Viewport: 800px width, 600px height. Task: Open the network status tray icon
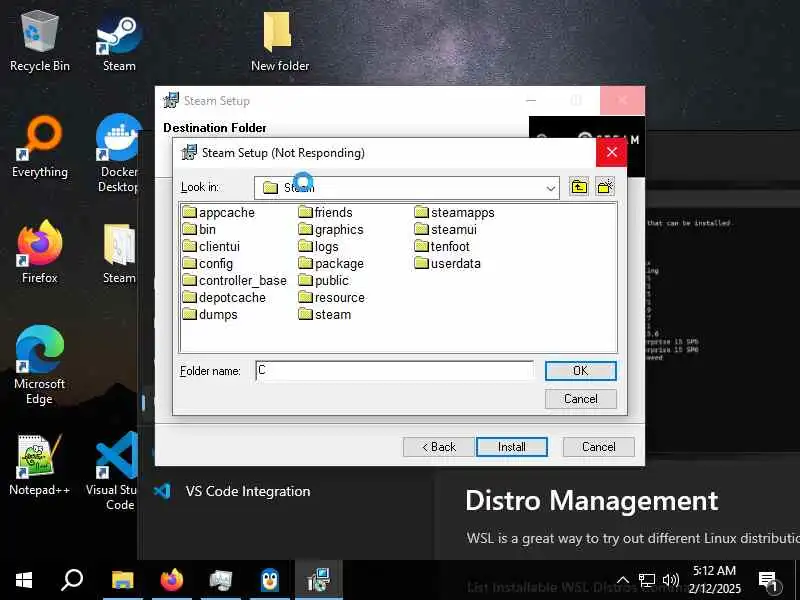point(647,580)
